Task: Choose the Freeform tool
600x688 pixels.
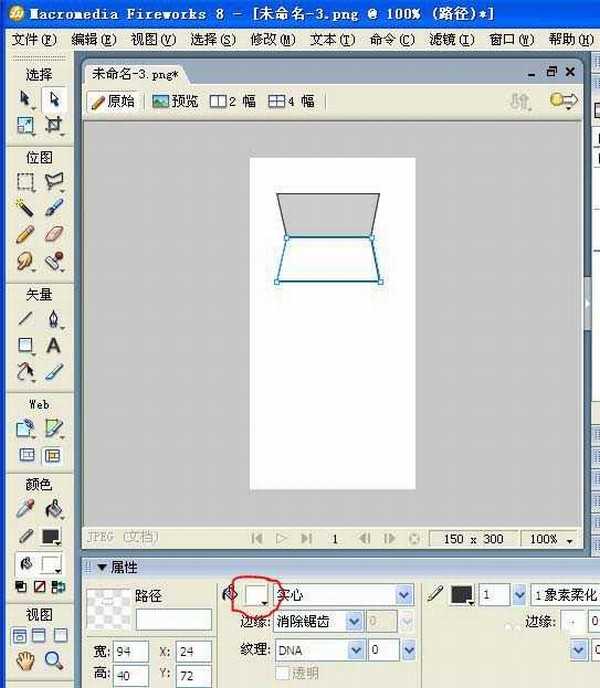Action: click(x=25, y=372)
